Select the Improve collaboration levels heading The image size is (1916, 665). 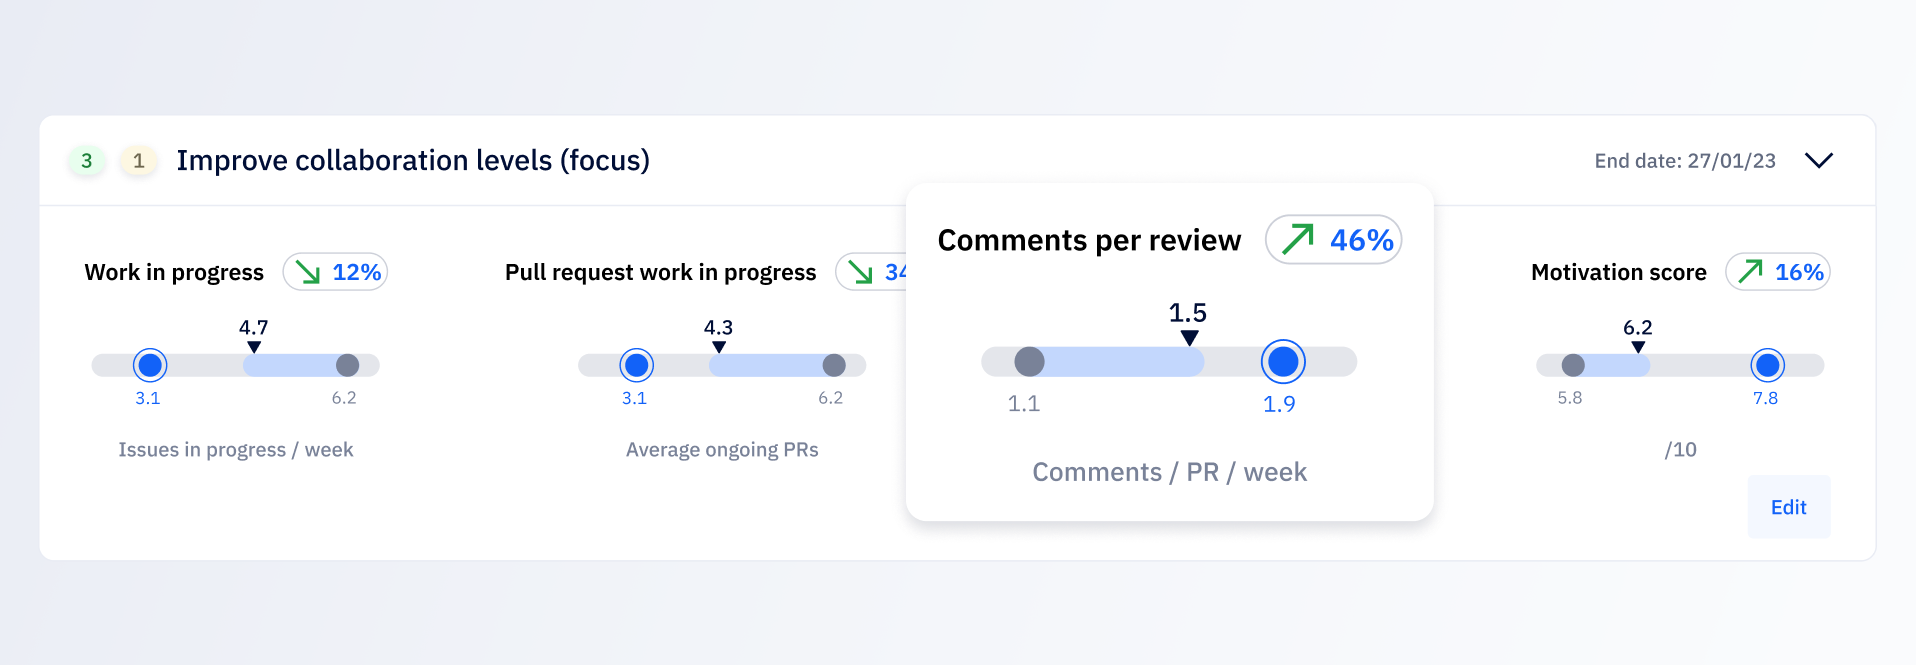click(x=413, y=160)
